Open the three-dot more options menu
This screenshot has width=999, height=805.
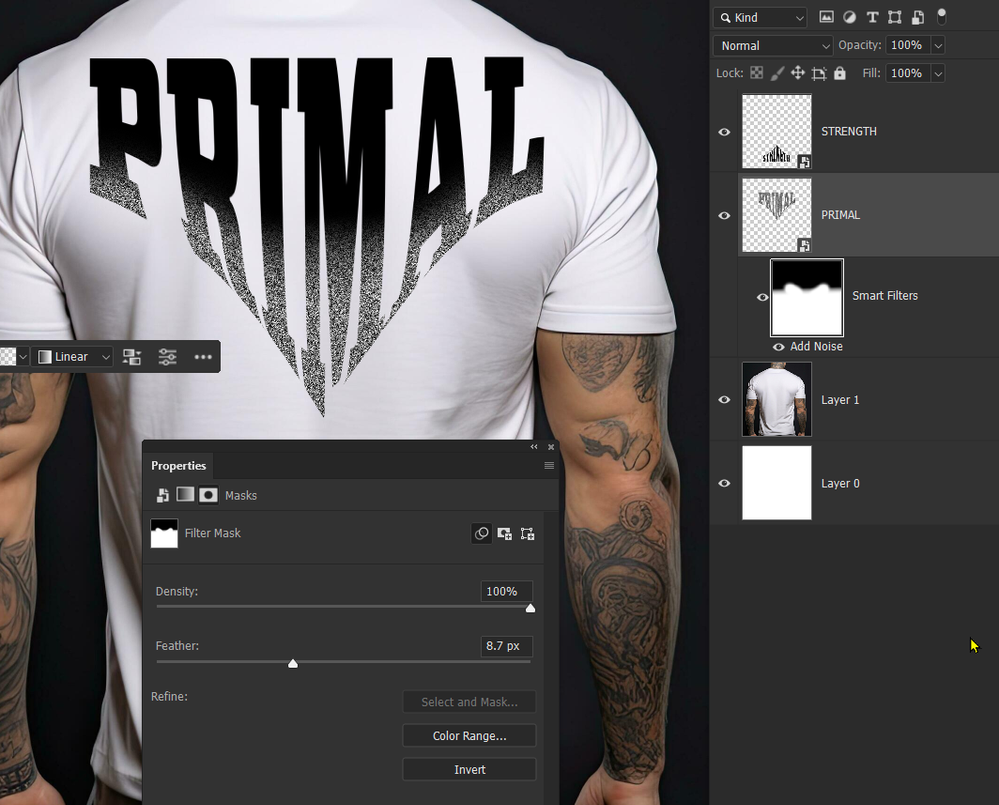[203, 357]
